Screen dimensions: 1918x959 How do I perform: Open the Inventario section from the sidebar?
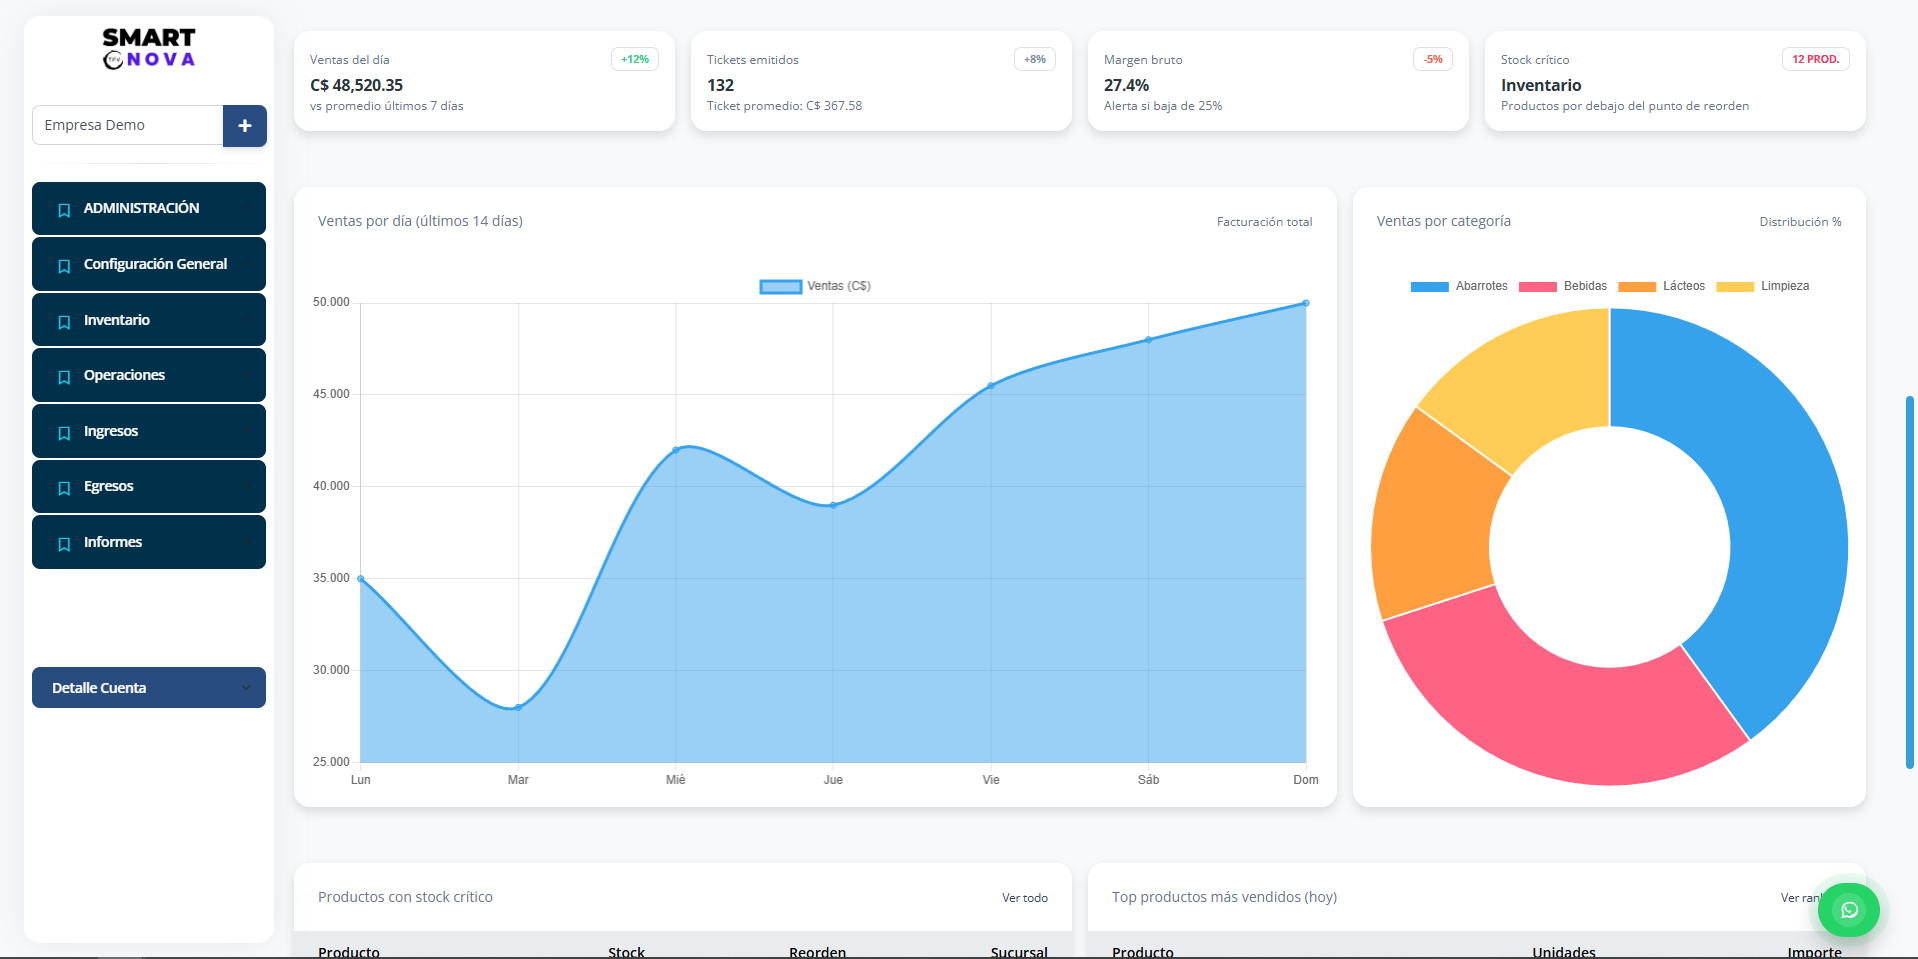(x=64, y=320)
